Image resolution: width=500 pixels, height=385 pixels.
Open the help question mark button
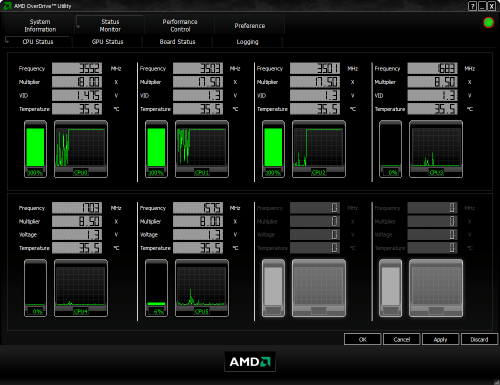tap(472, 6)
